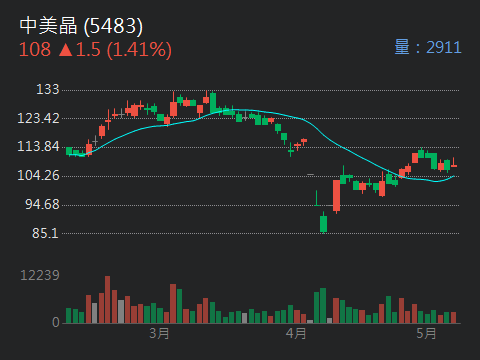Click the cyan moving average line peak
The height and width of the screenshot is (360, 480).
tap(233, 110)
